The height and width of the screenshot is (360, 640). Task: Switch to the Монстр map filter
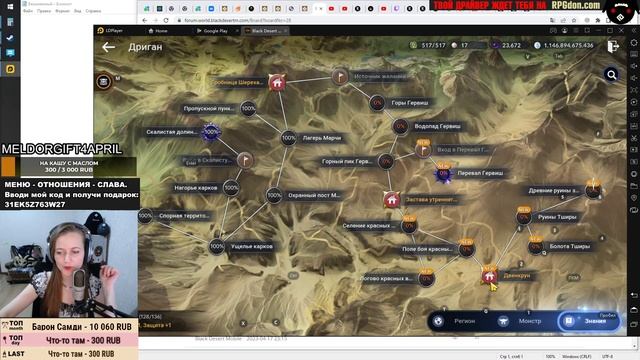pyautogui.click(x=521, y=321)
